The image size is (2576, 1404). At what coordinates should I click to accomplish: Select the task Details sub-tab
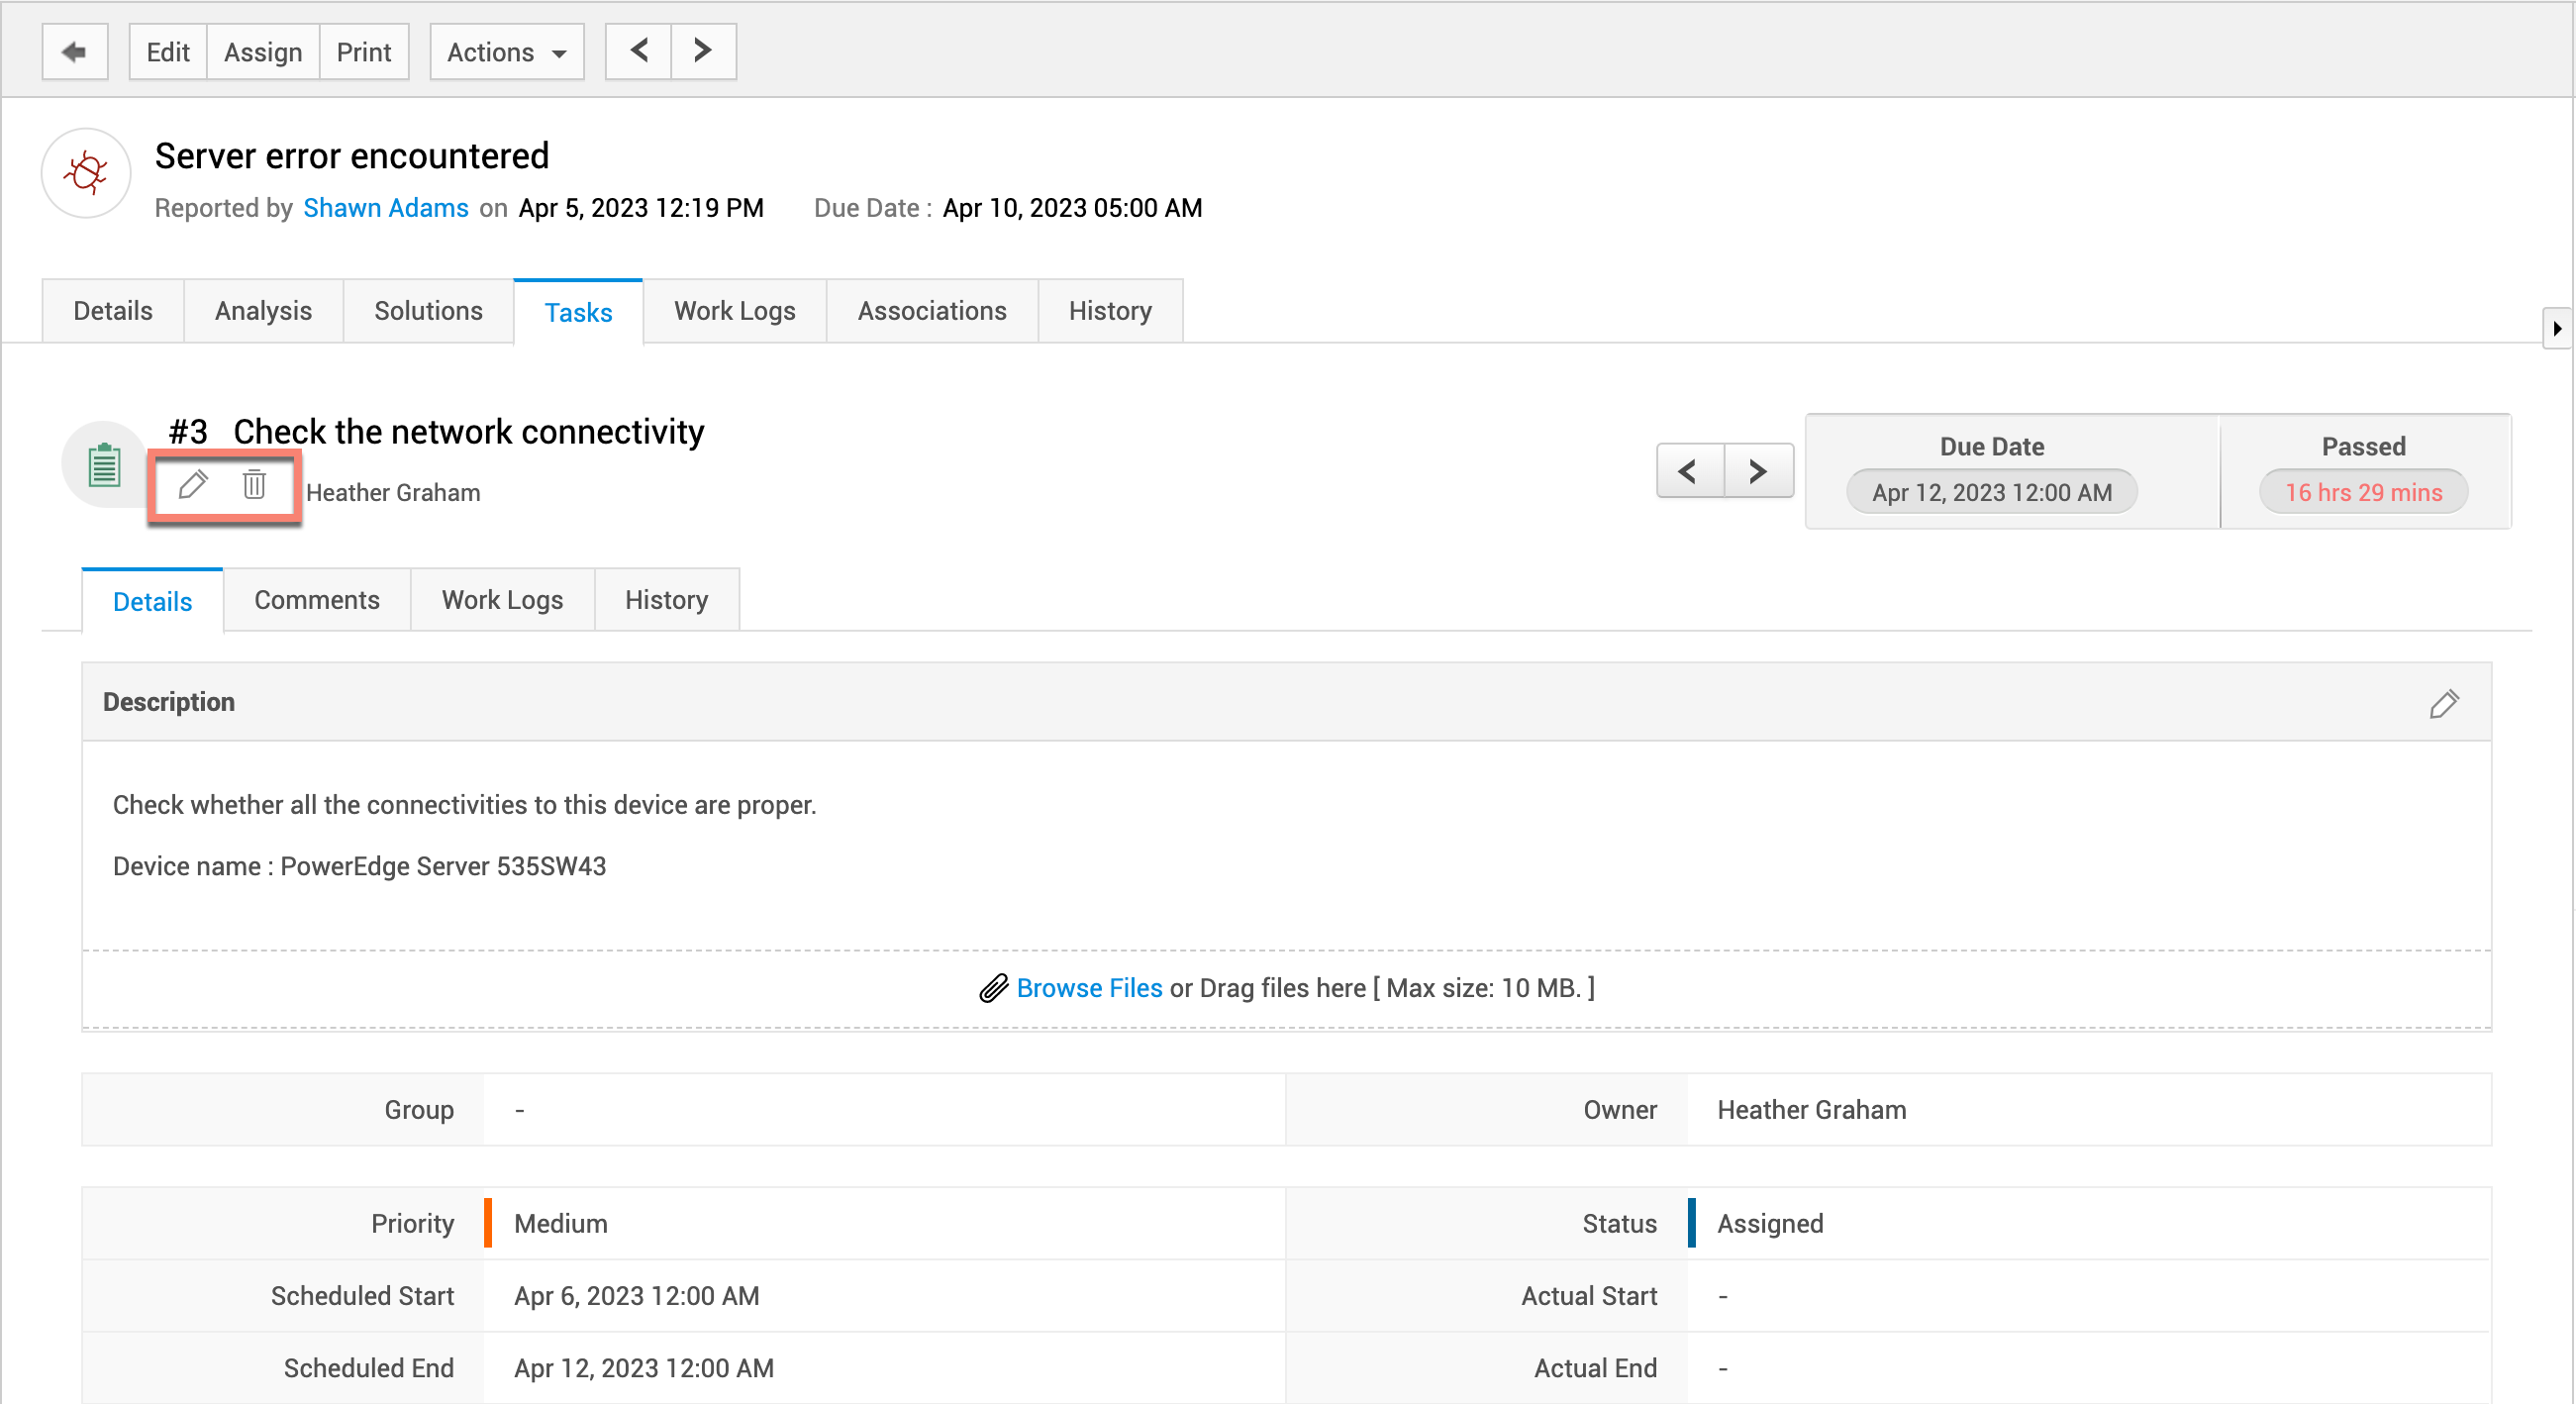[152, 601]
